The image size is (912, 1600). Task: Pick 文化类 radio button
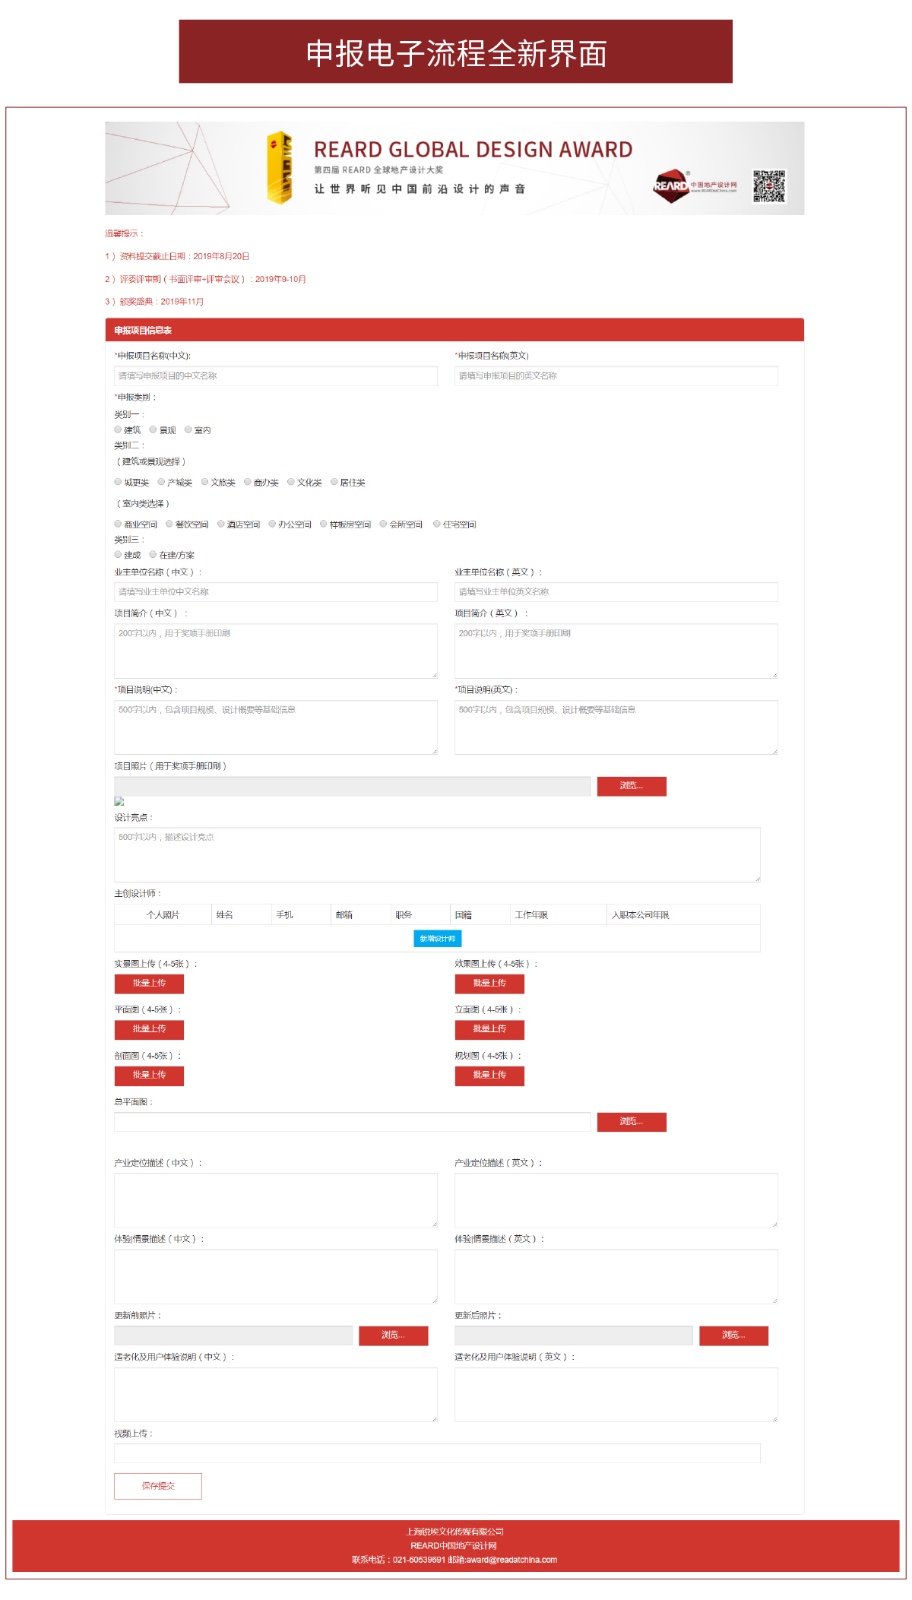pos(291,482)
